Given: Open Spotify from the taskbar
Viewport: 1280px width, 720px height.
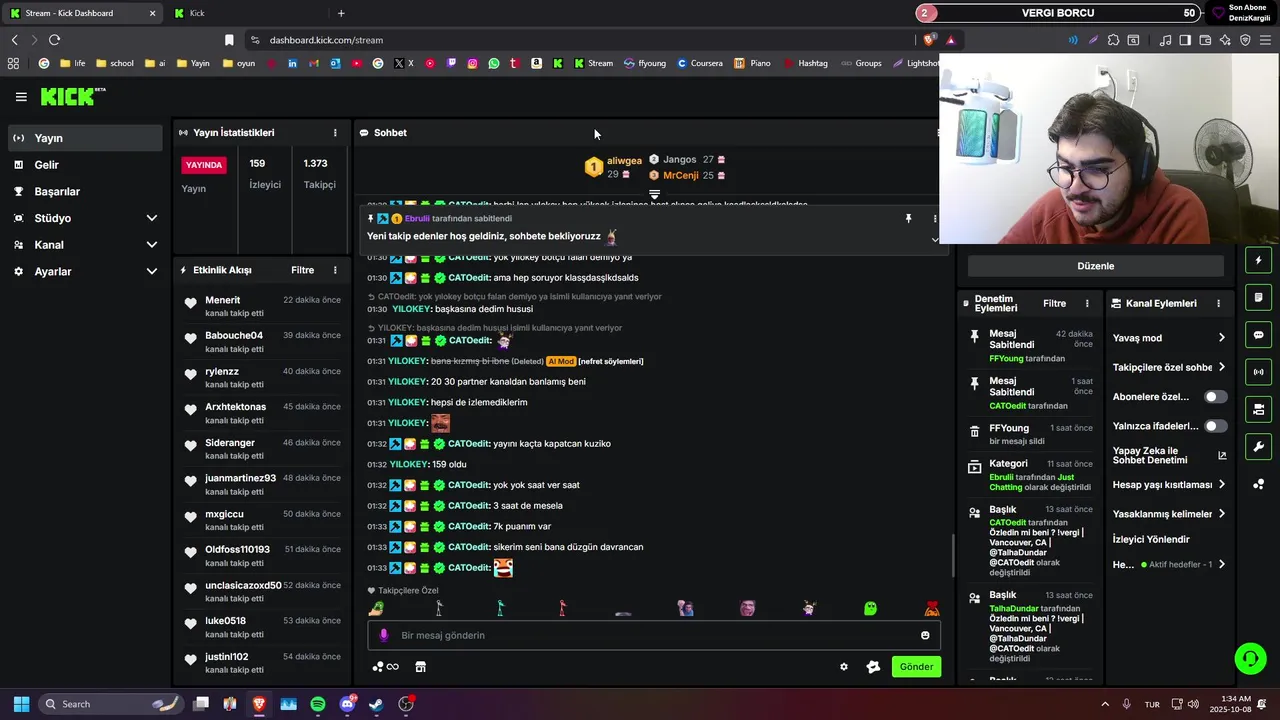Looking at the screenshot, I should (318, 704).
